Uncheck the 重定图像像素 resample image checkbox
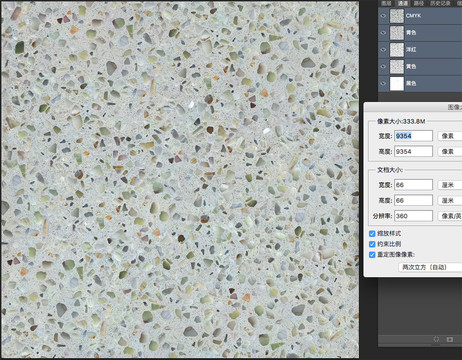 [372, 255]
